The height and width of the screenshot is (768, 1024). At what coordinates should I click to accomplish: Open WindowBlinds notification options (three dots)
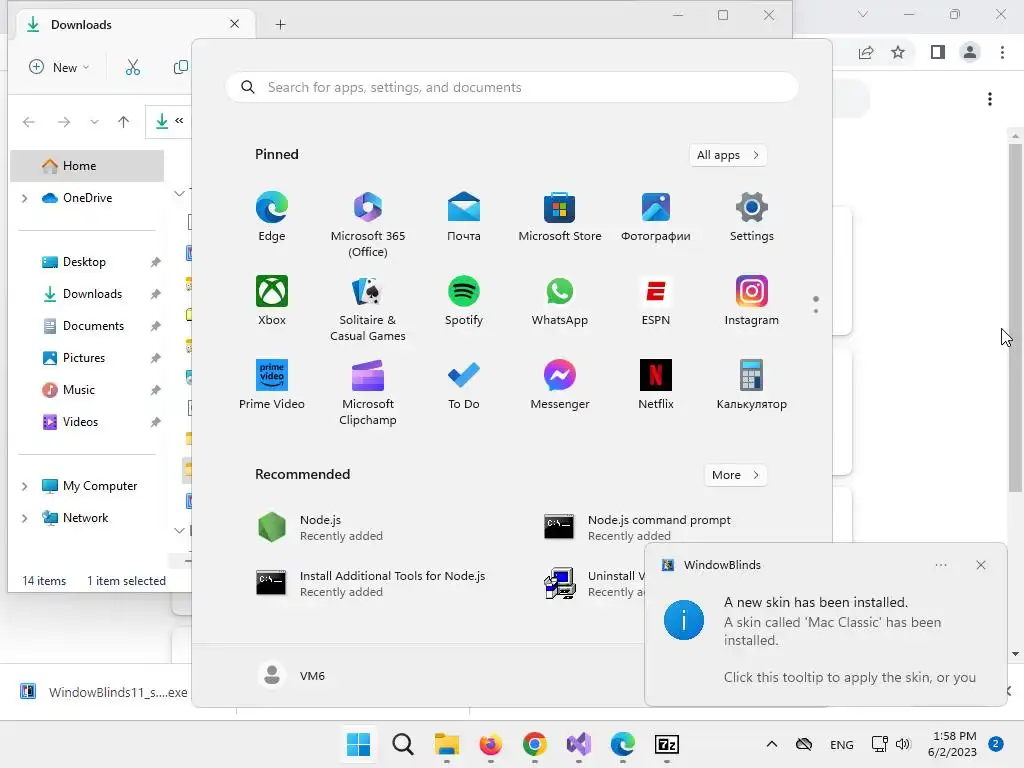940,565
